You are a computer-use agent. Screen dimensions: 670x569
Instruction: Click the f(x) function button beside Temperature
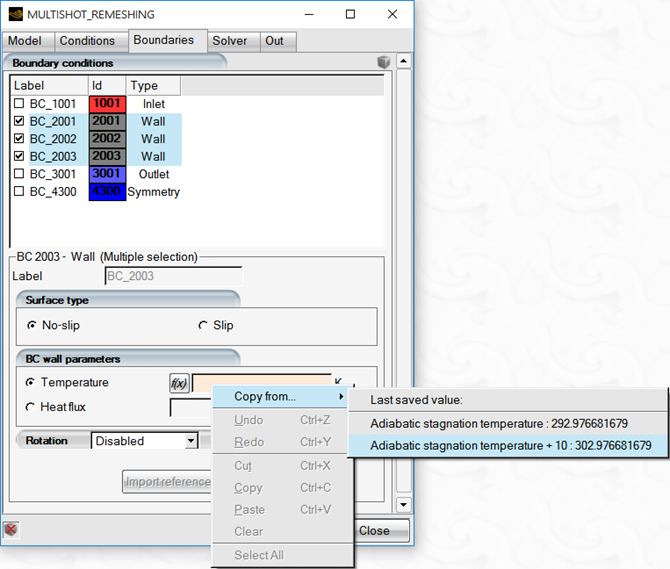tap(179, 382)
